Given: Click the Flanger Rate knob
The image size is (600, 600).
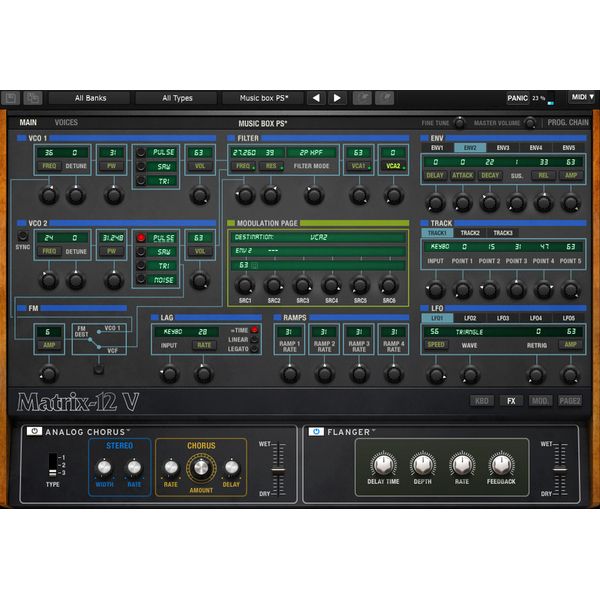Looking at the screenshot, I should pyautogui.click(x=462, y=464).
